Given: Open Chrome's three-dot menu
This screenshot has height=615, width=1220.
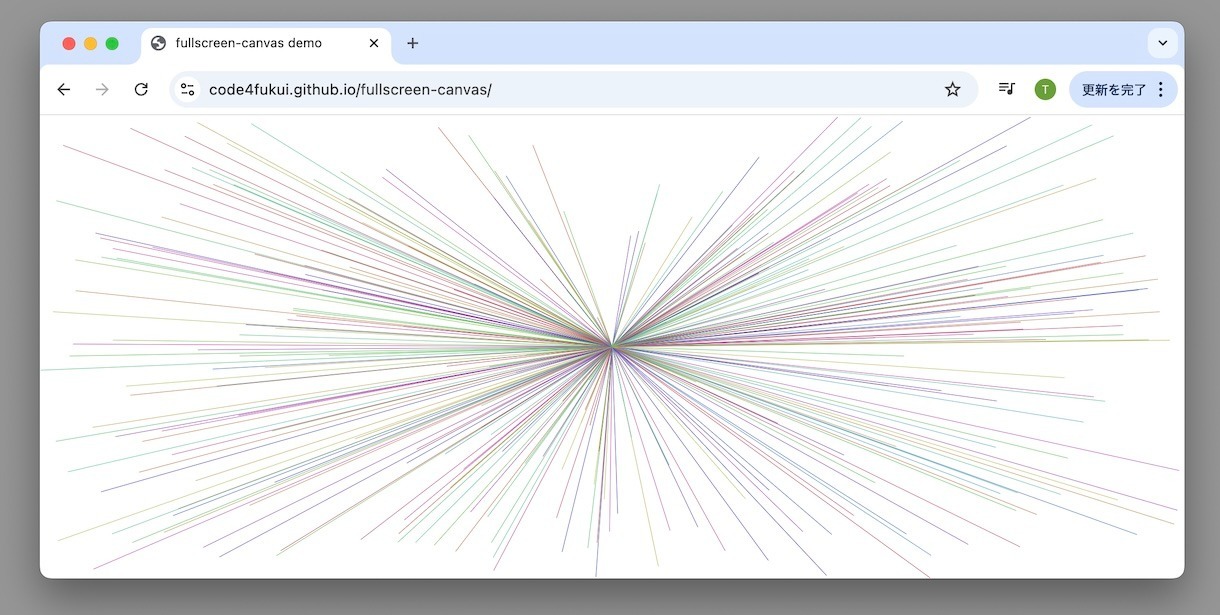Looking at the screenshot, I should (x=1160, y=90).
